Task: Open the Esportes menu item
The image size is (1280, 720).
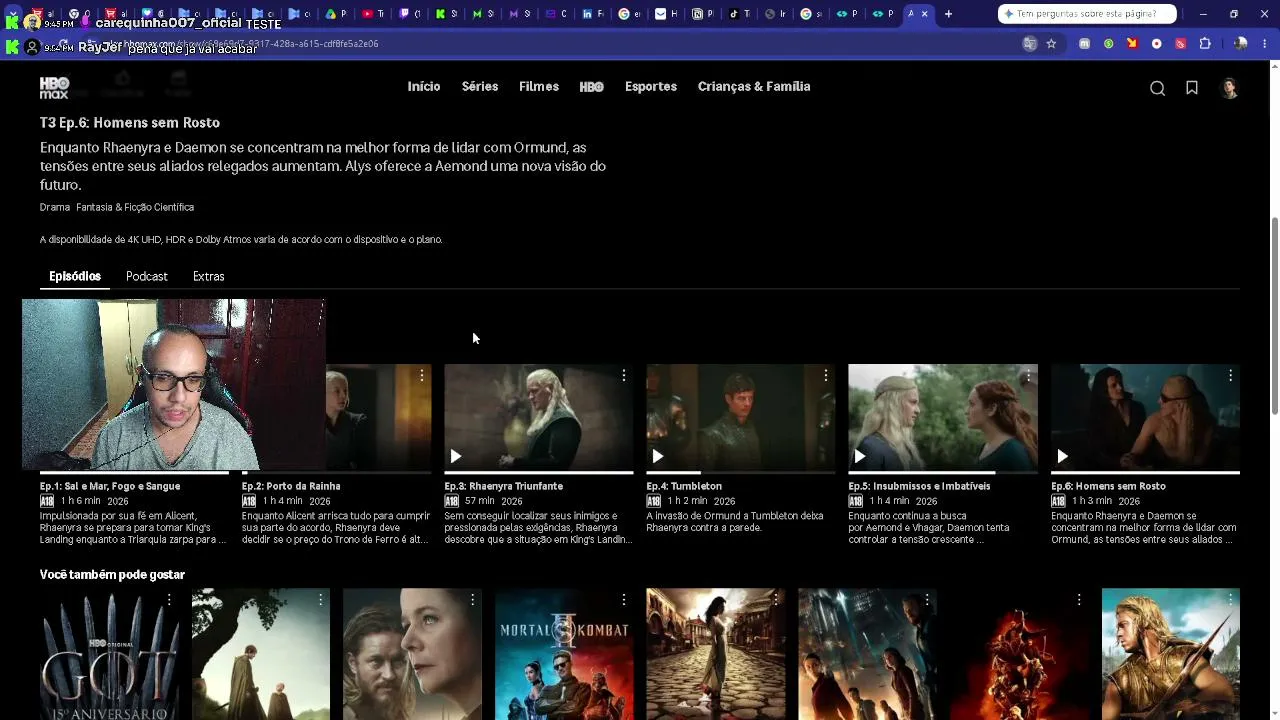Action: pos(651,87)
